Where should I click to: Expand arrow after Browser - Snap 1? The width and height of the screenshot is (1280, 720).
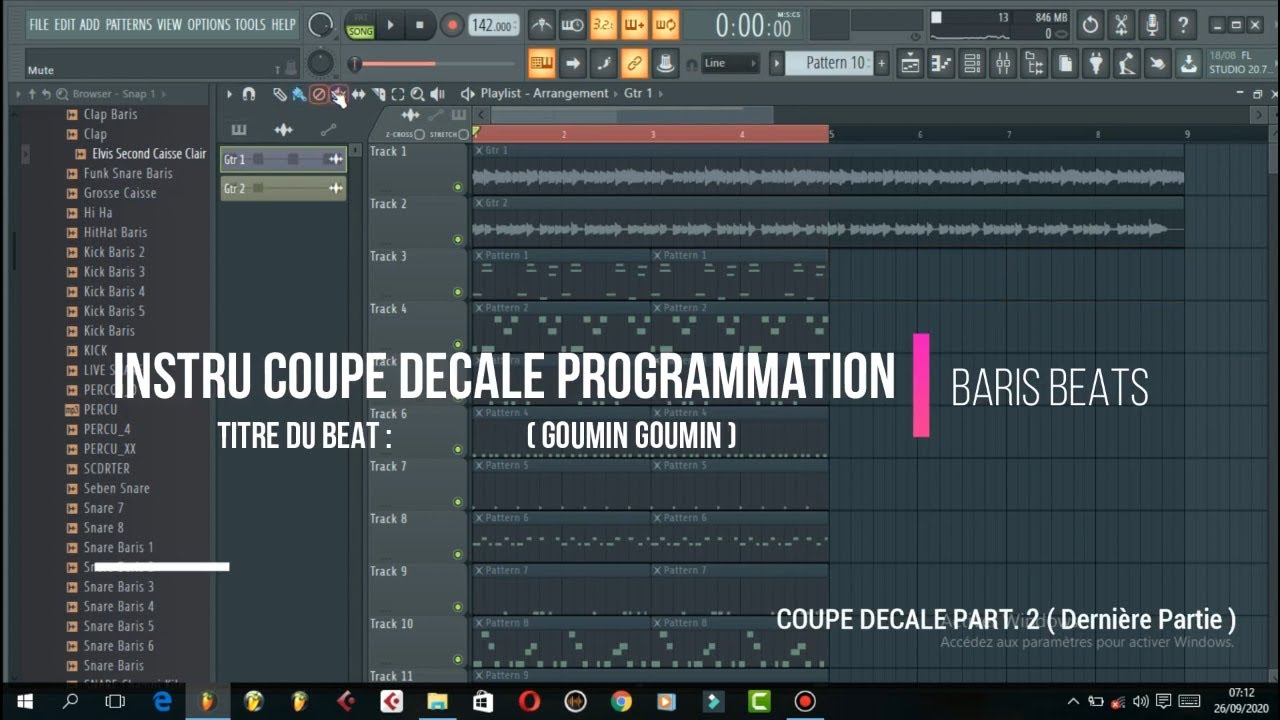[x=164, y=94]
